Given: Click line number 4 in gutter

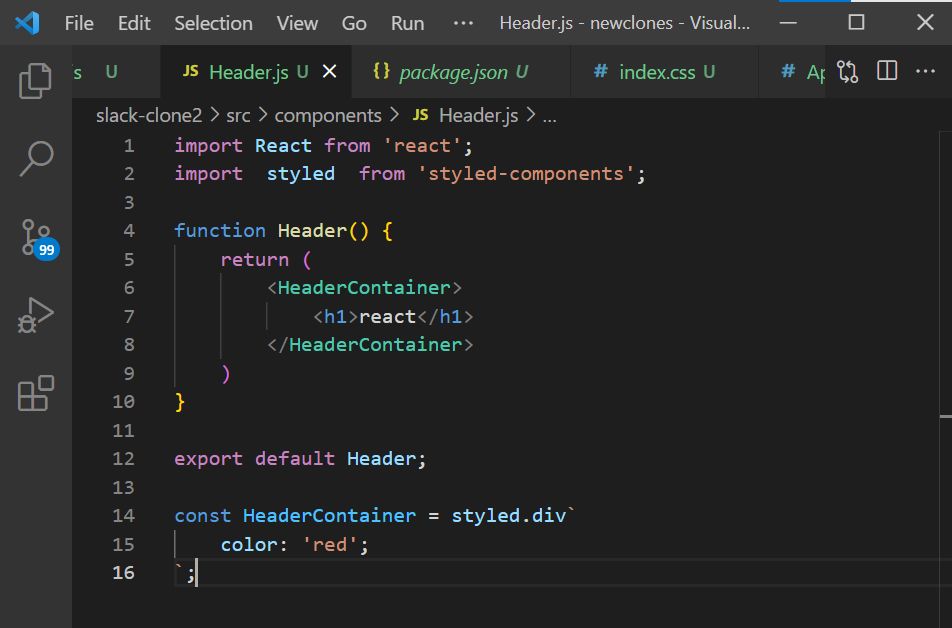Looking at the screenshot, I should pyautogui.click(x=129, y=231).
